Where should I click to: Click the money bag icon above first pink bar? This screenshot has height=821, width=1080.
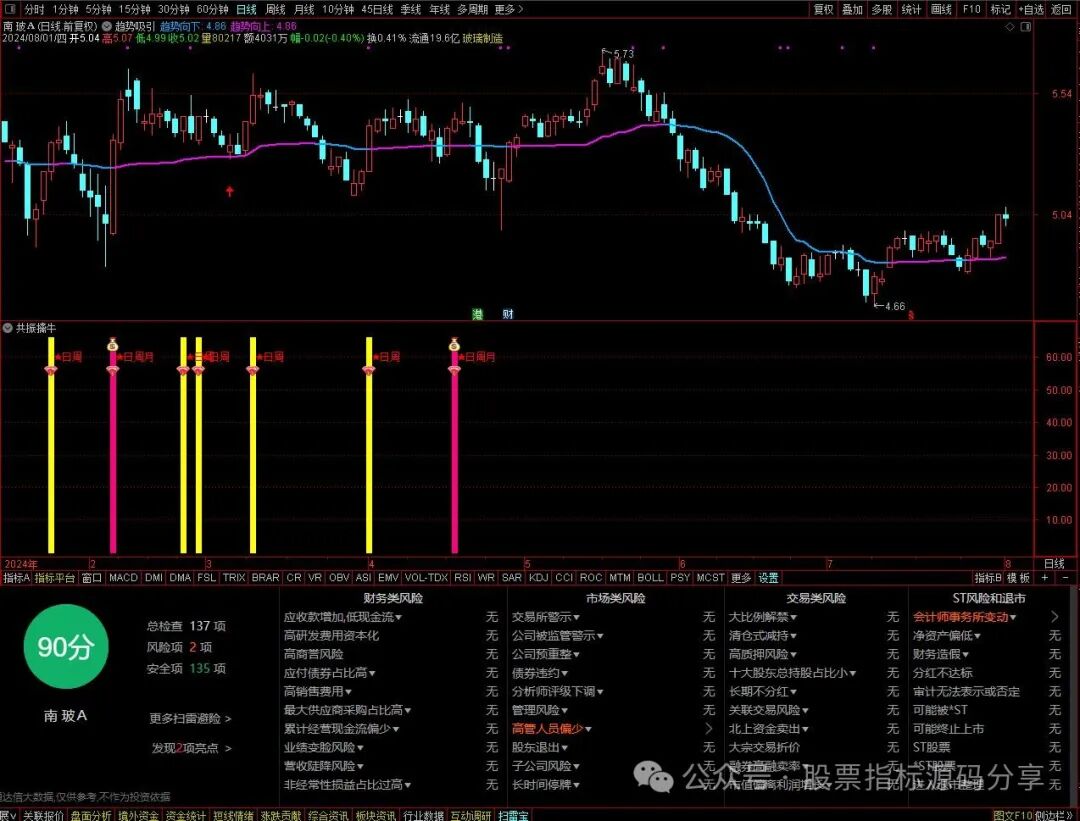tap(113, 344)
